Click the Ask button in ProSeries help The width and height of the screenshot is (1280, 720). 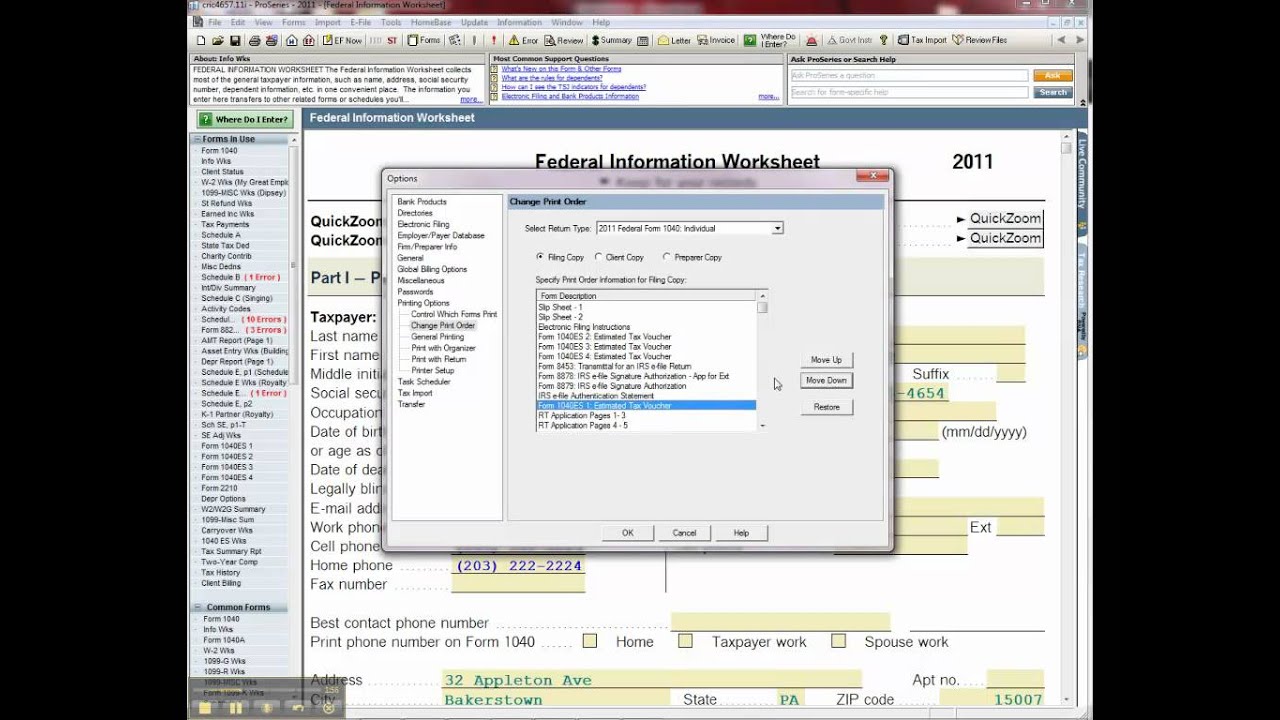tap(1052, 76)
